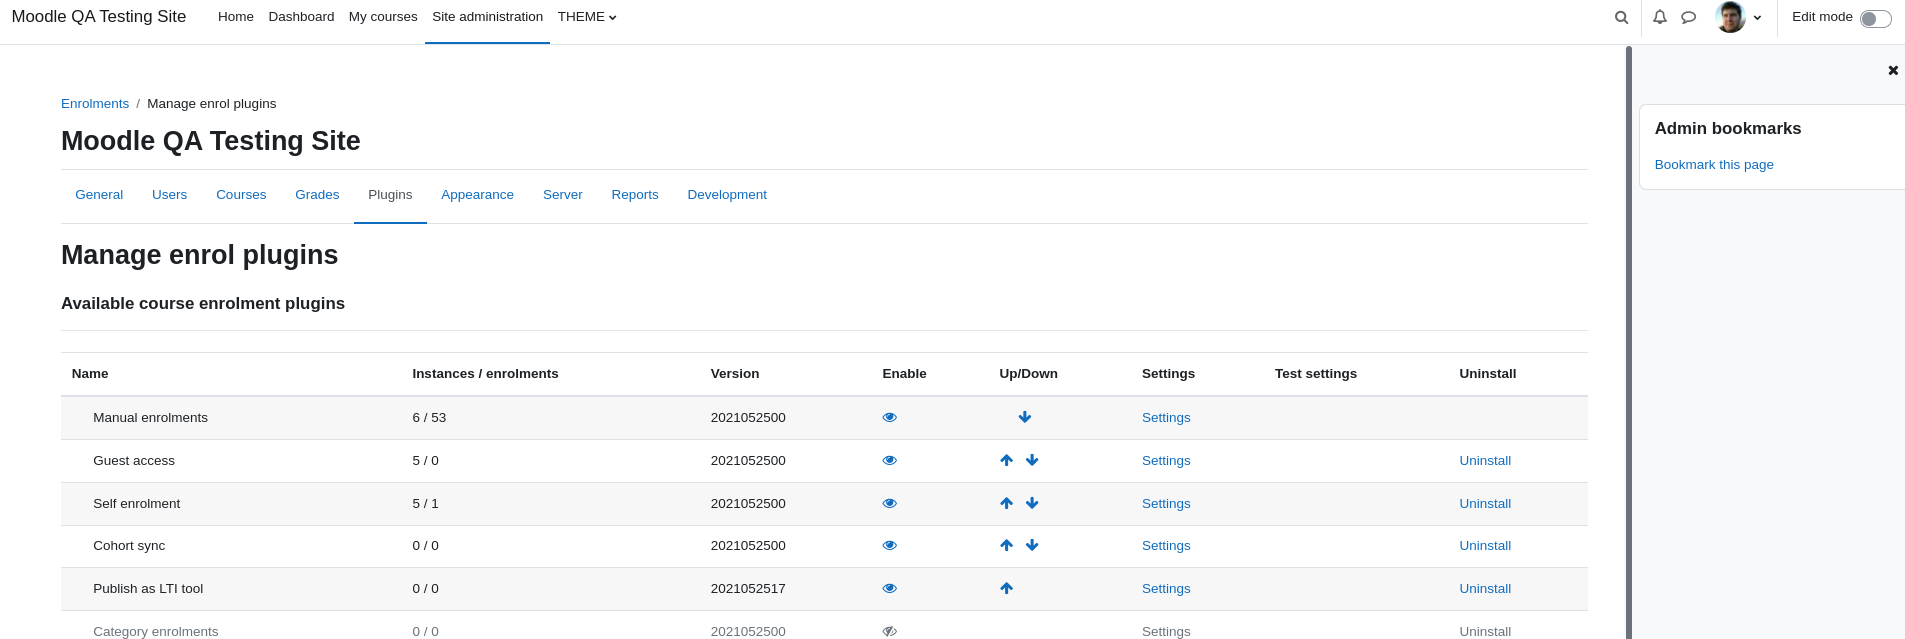Viewport: 1905px width, 639px height.
Task: Move Guest access up
Action: click(1006, 460)
